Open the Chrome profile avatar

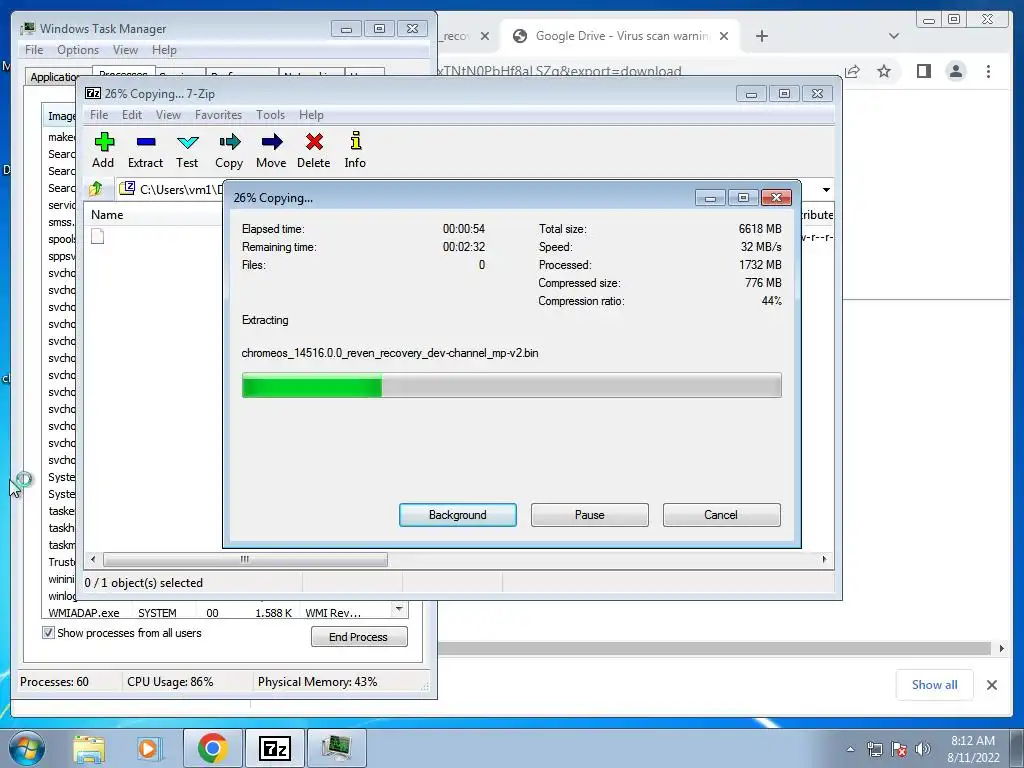pos(956,71)
